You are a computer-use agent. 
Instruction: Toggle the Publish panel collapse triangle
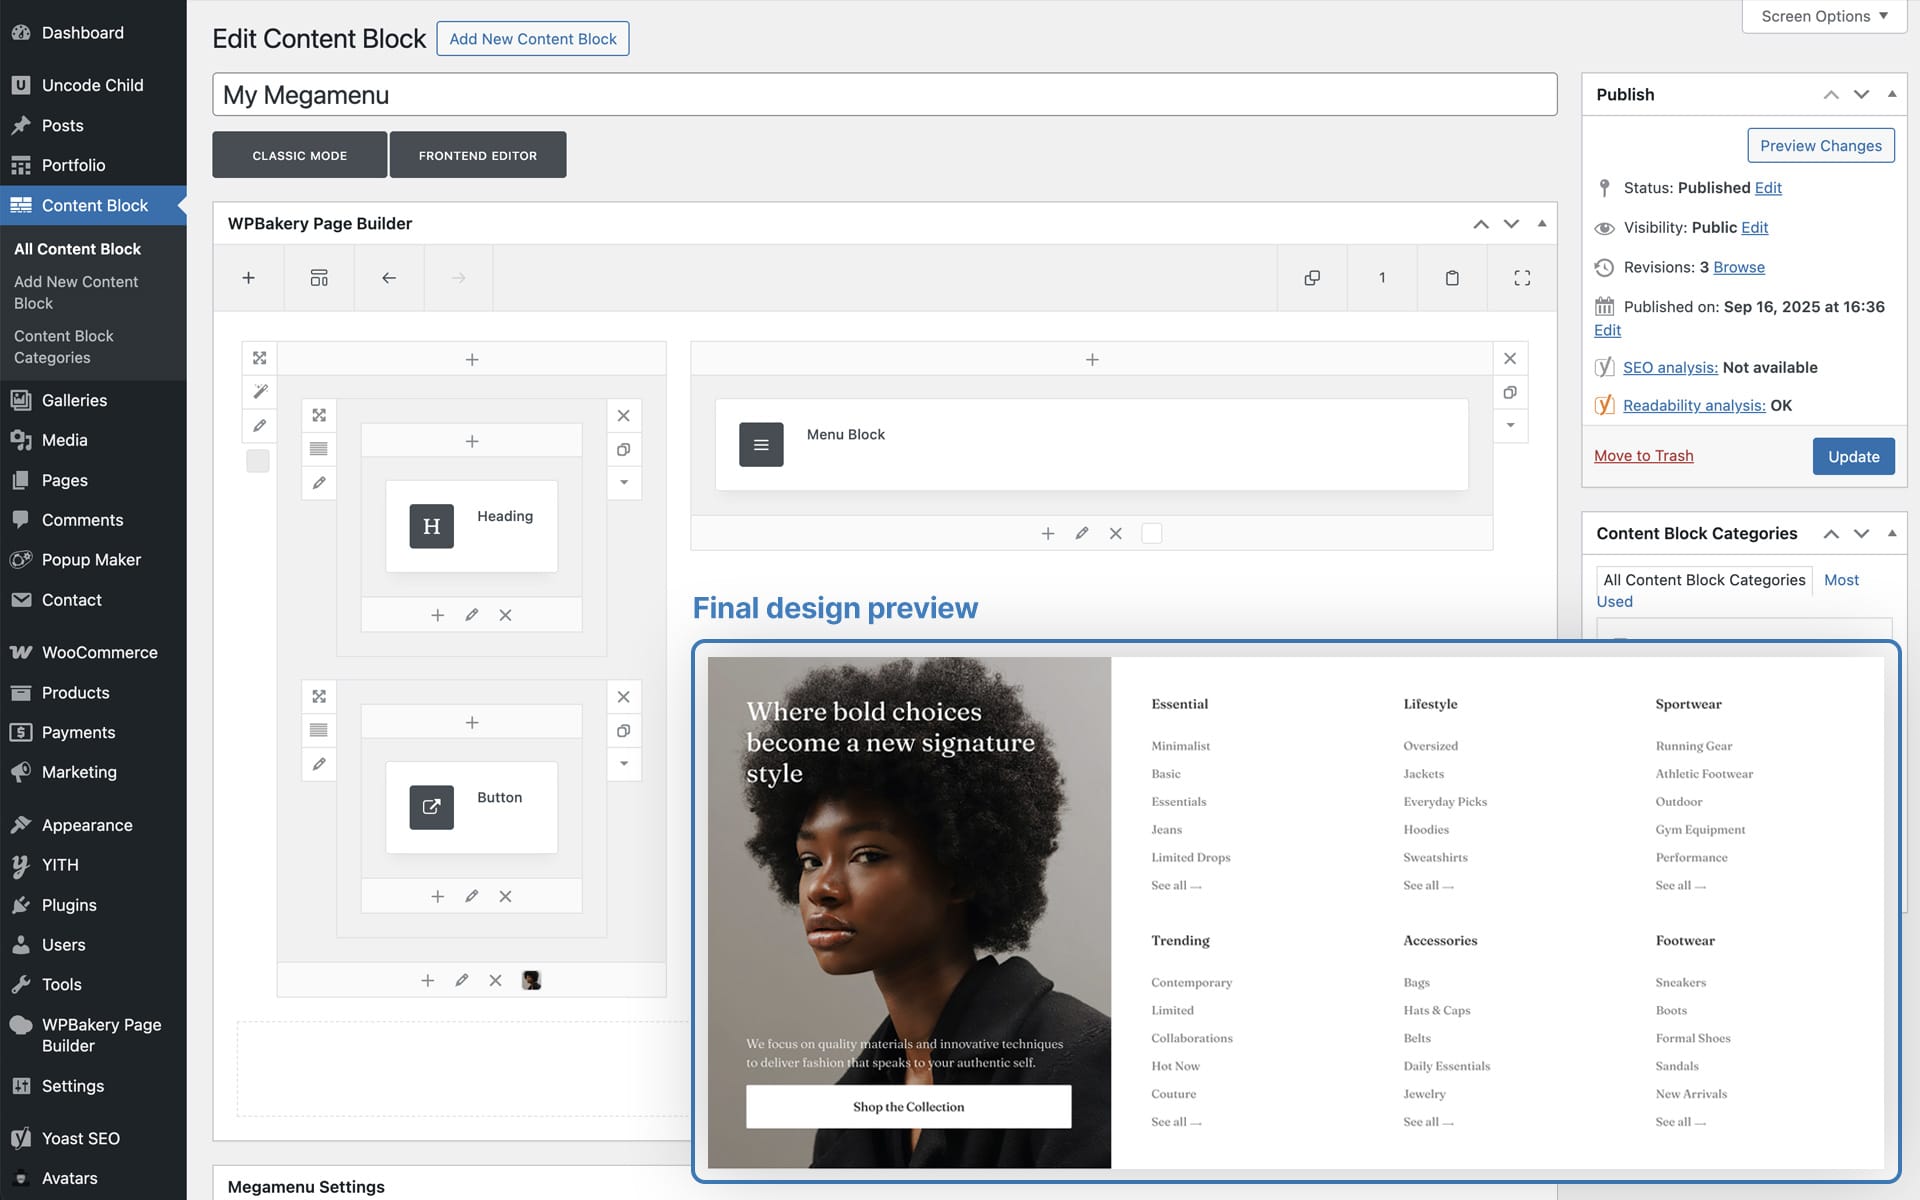coord(1892,94)
